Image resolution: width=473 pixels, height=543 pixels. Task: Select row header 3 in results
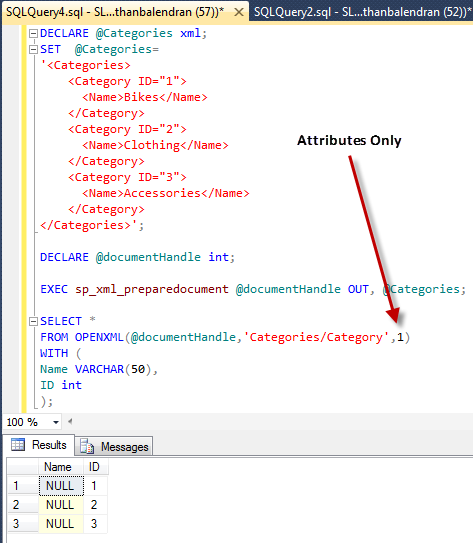tap(23, 523)
